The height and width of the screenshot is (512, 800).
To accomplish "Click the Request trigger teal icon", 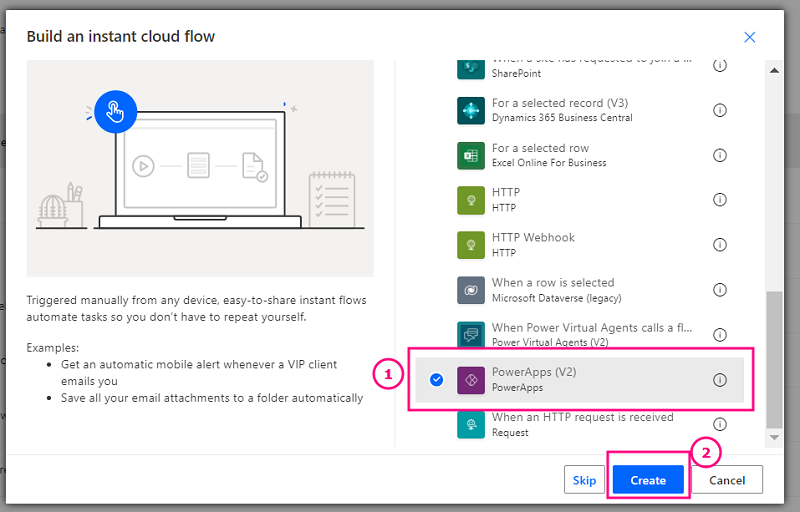I will tap(470, 424).
